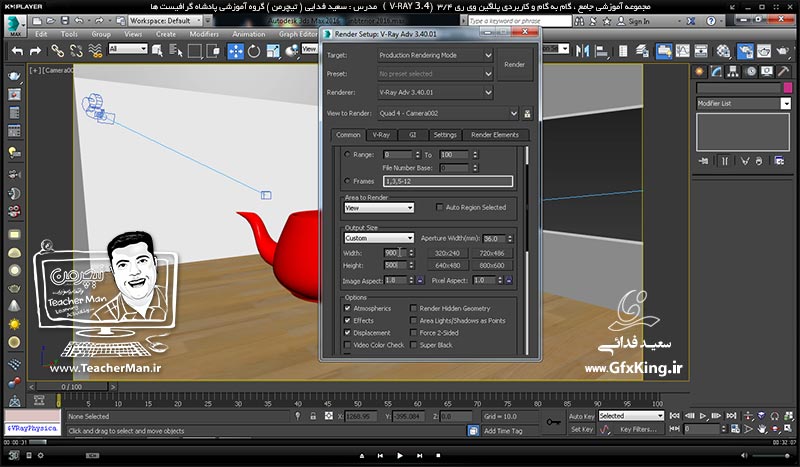Open the Material Editor icon
800x467 pixels.
point(723,51)
